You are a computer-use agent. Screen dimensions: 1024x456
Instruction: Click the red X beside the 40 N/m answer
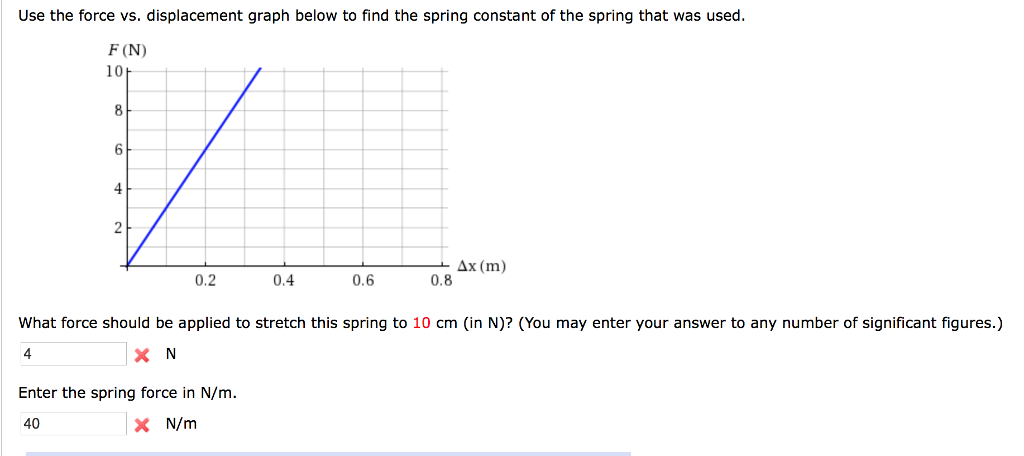coord(142,425)
